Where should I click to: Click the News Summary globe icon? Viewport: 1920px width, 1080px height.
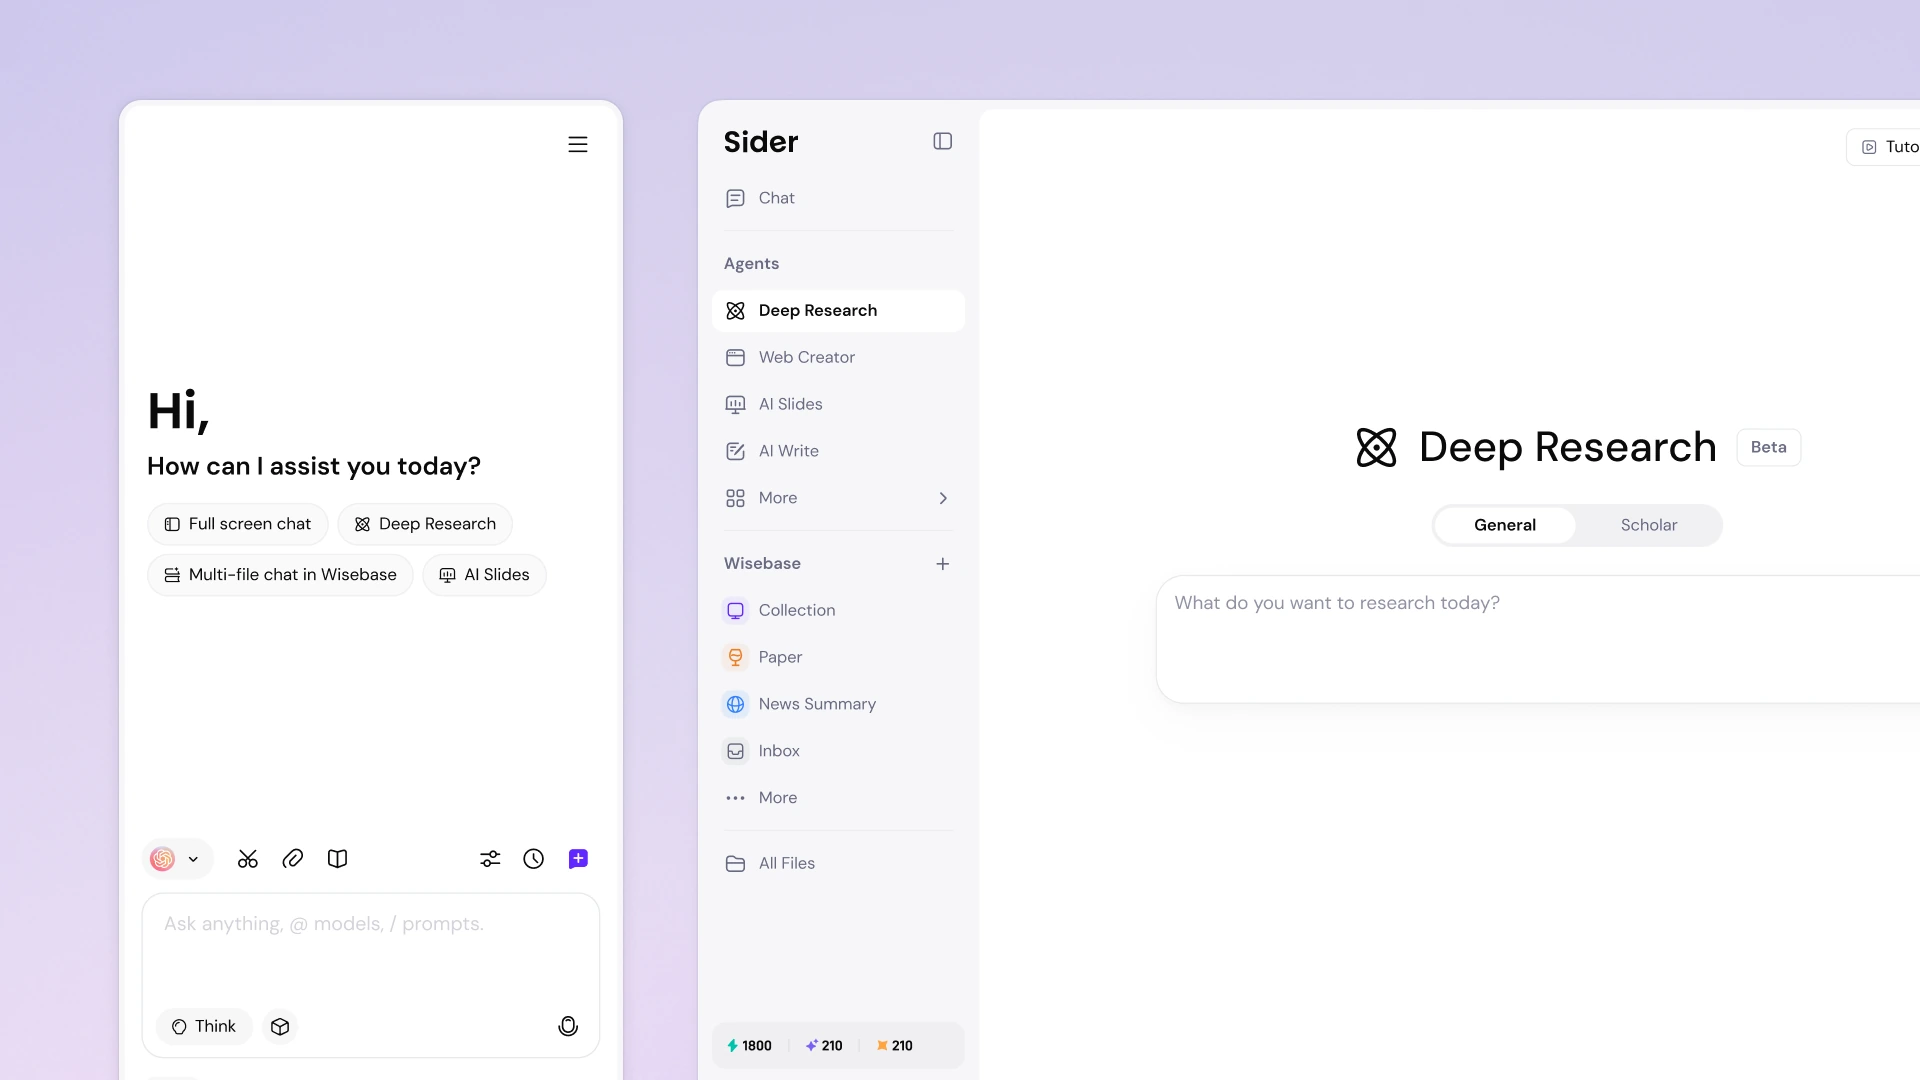(x=736, y=704)
